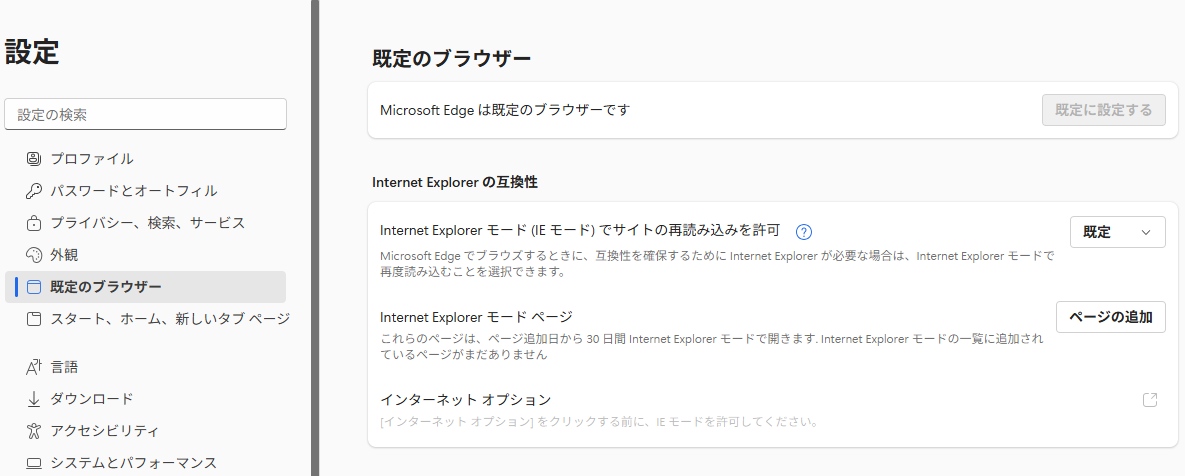
Task: Click the ページの追加 button
Action: point(1110,317)
